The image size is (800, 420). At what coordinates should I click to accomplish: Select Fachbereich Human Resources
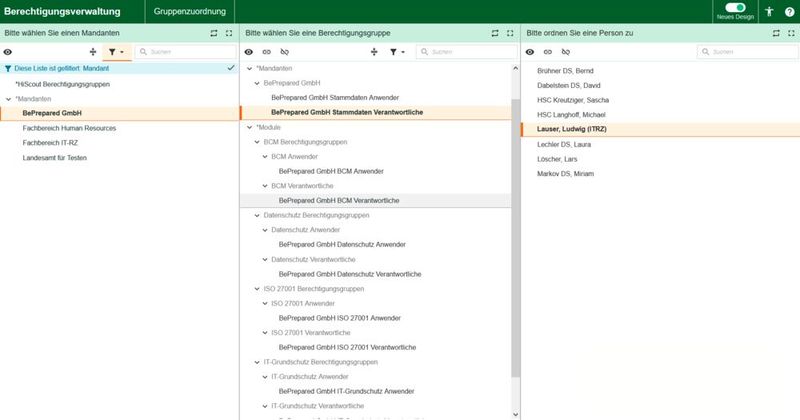(69, 128)
